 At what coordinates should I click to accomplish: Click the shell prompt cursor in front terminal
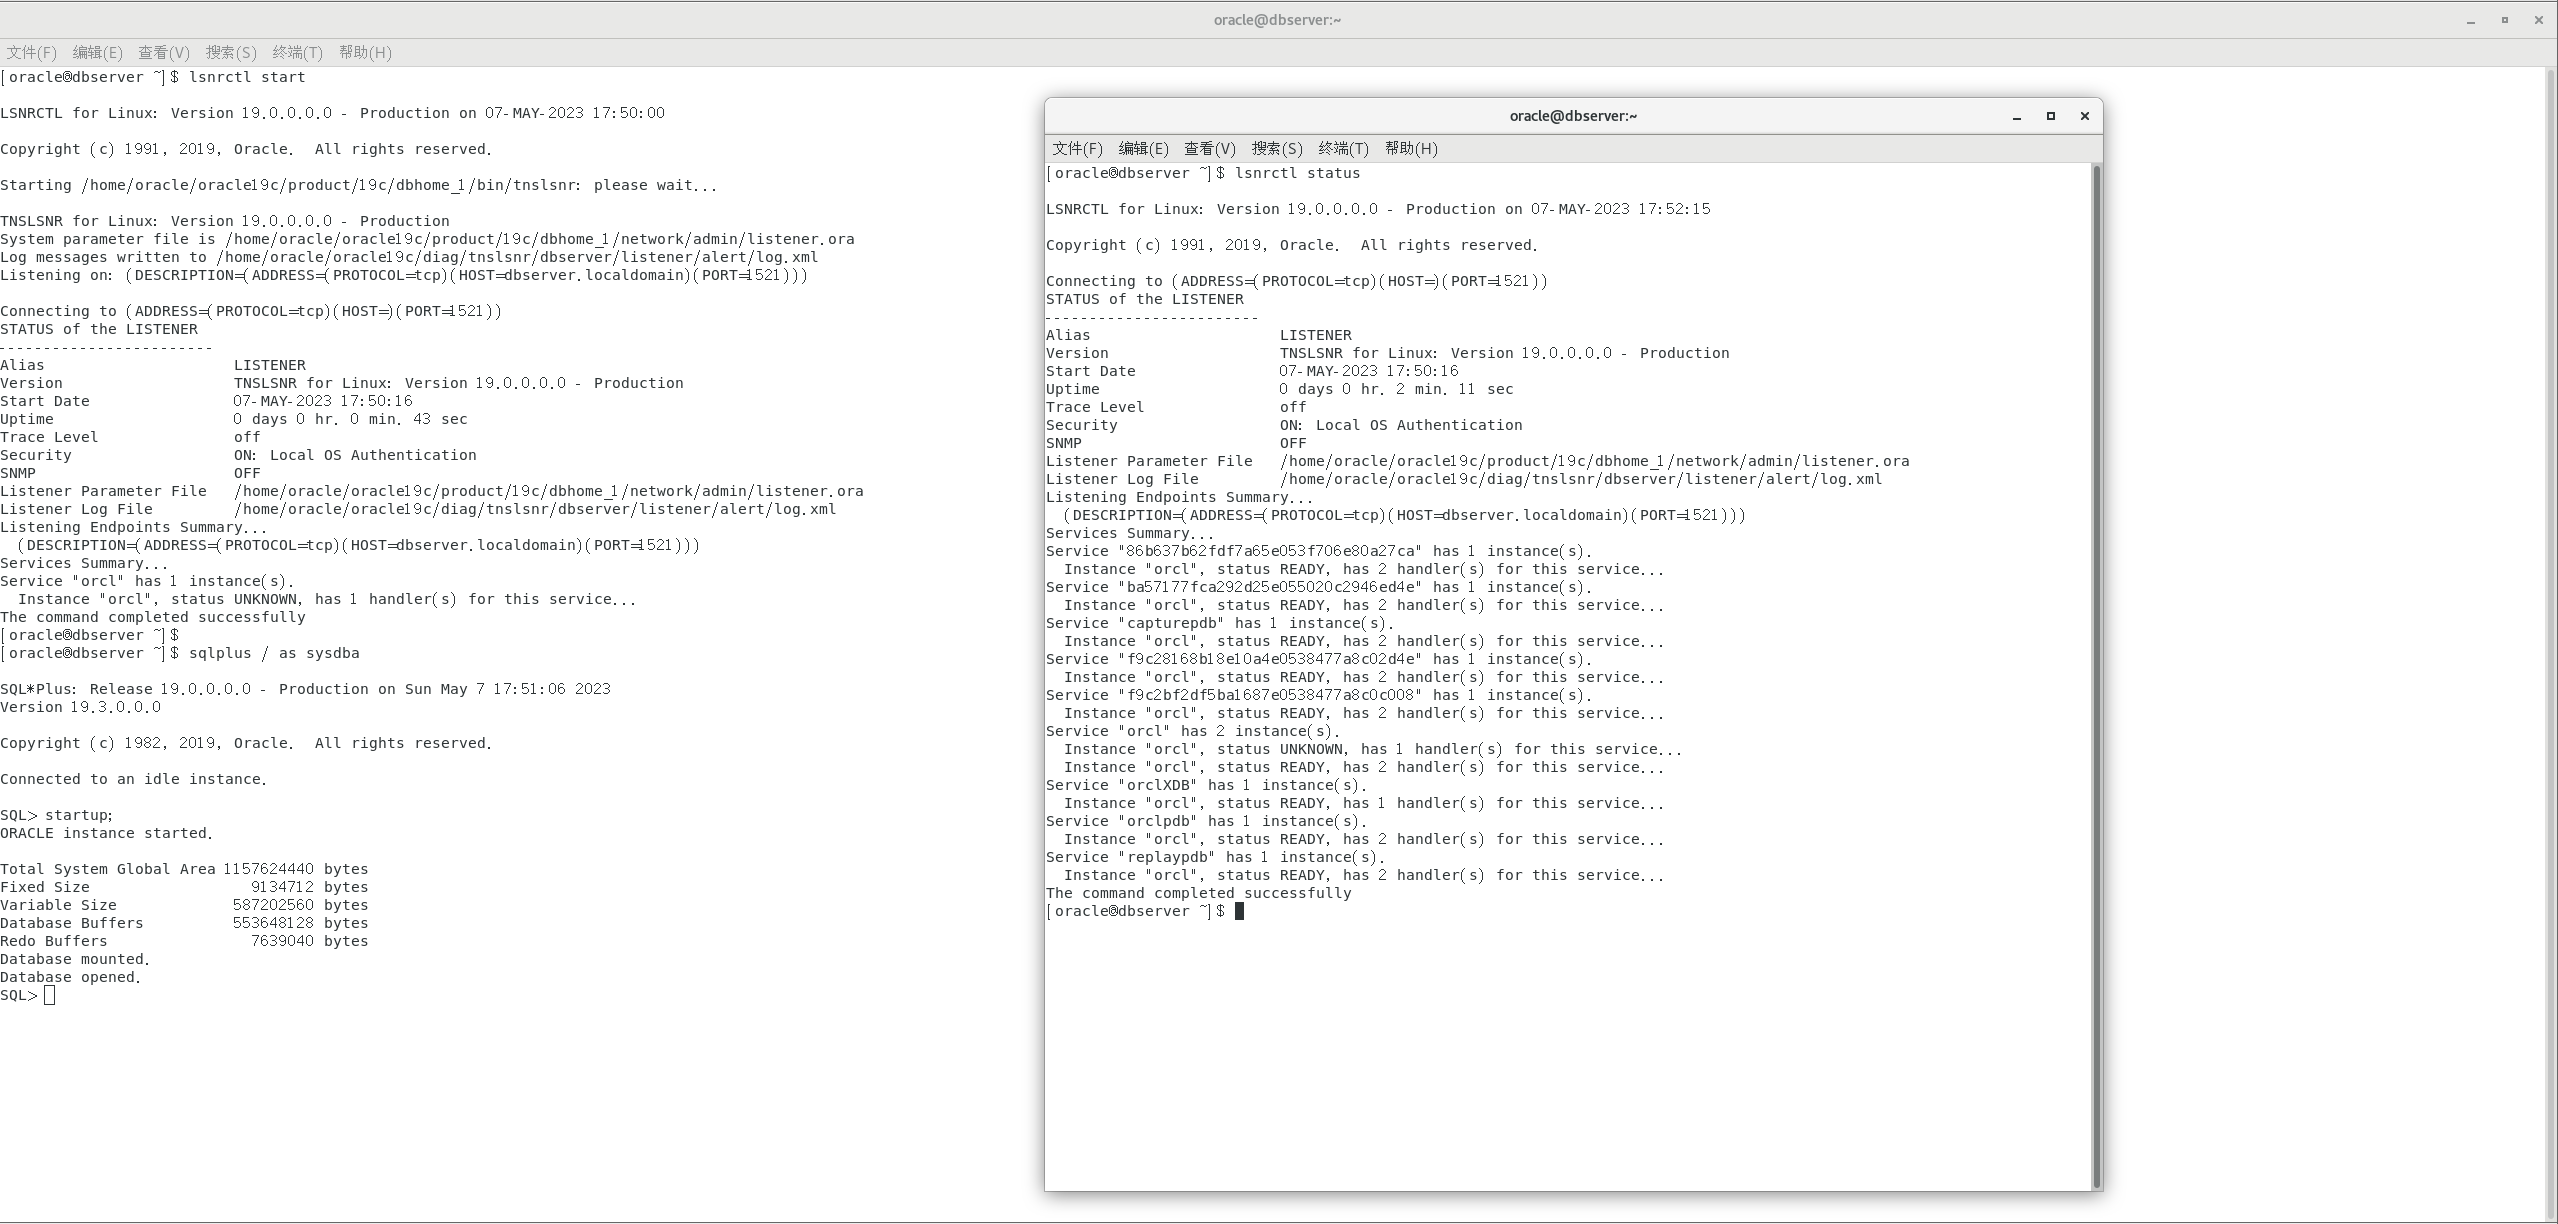pos(1239,911)
